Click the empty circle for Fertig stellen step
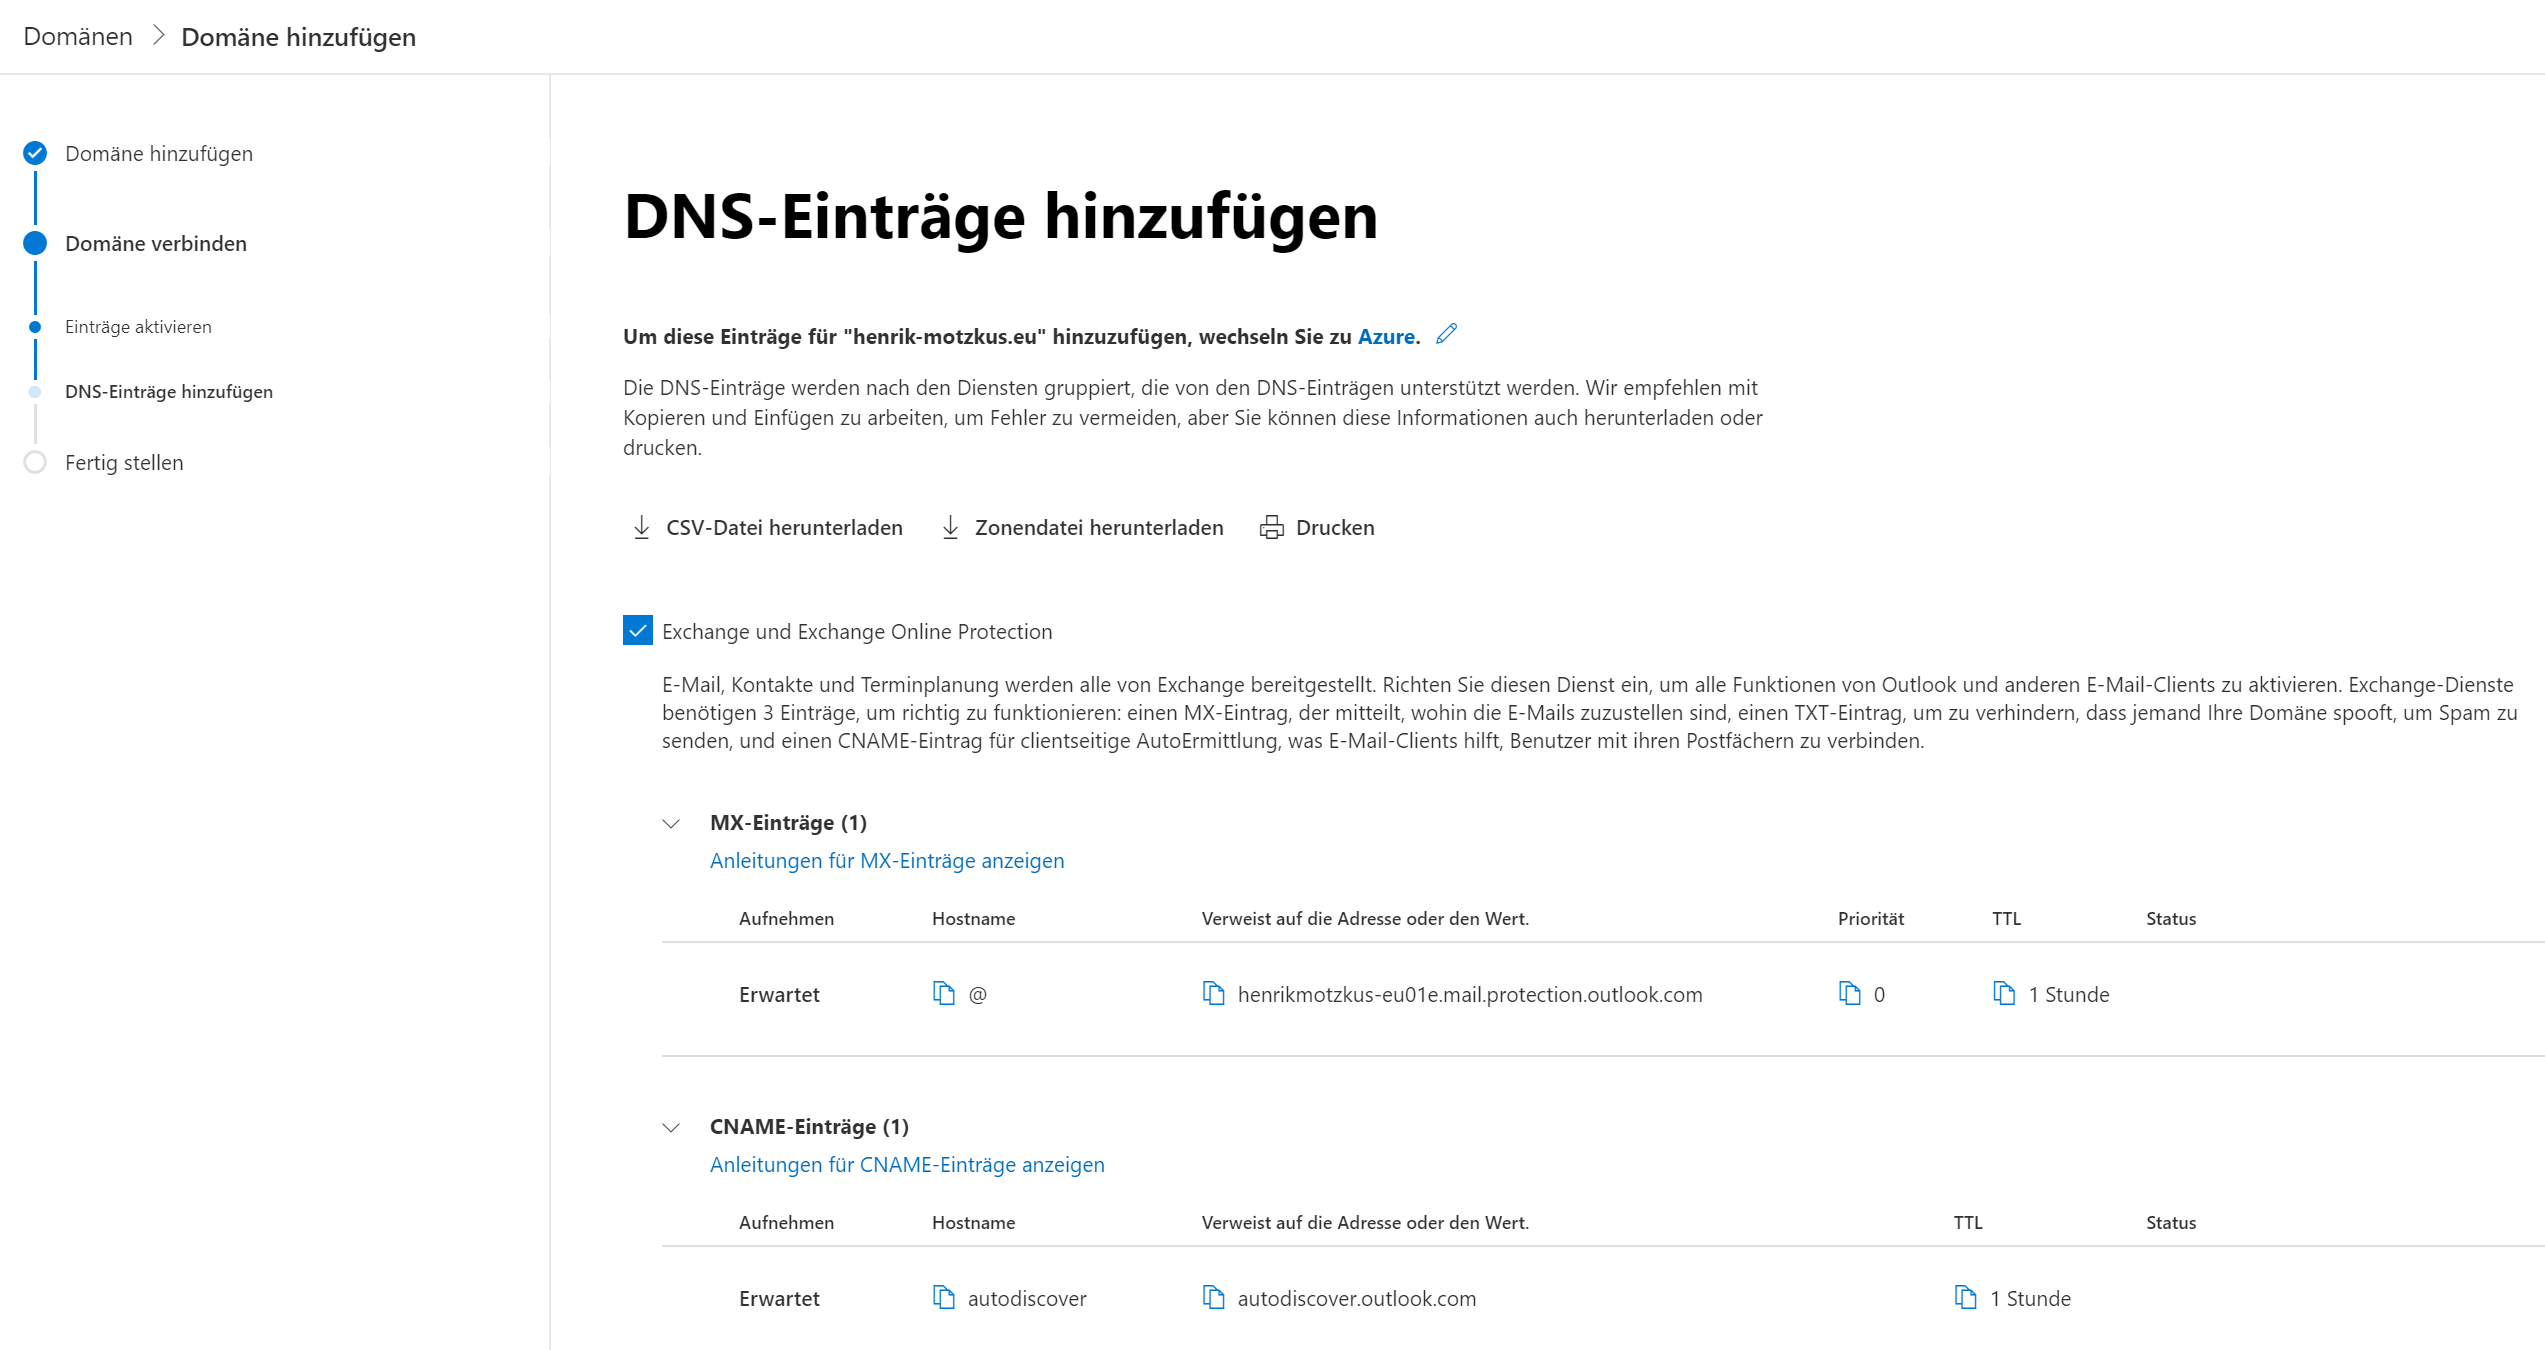The height and width of the screenshot is (1350, 2545). pyautogui.click(x=35, y=462)
